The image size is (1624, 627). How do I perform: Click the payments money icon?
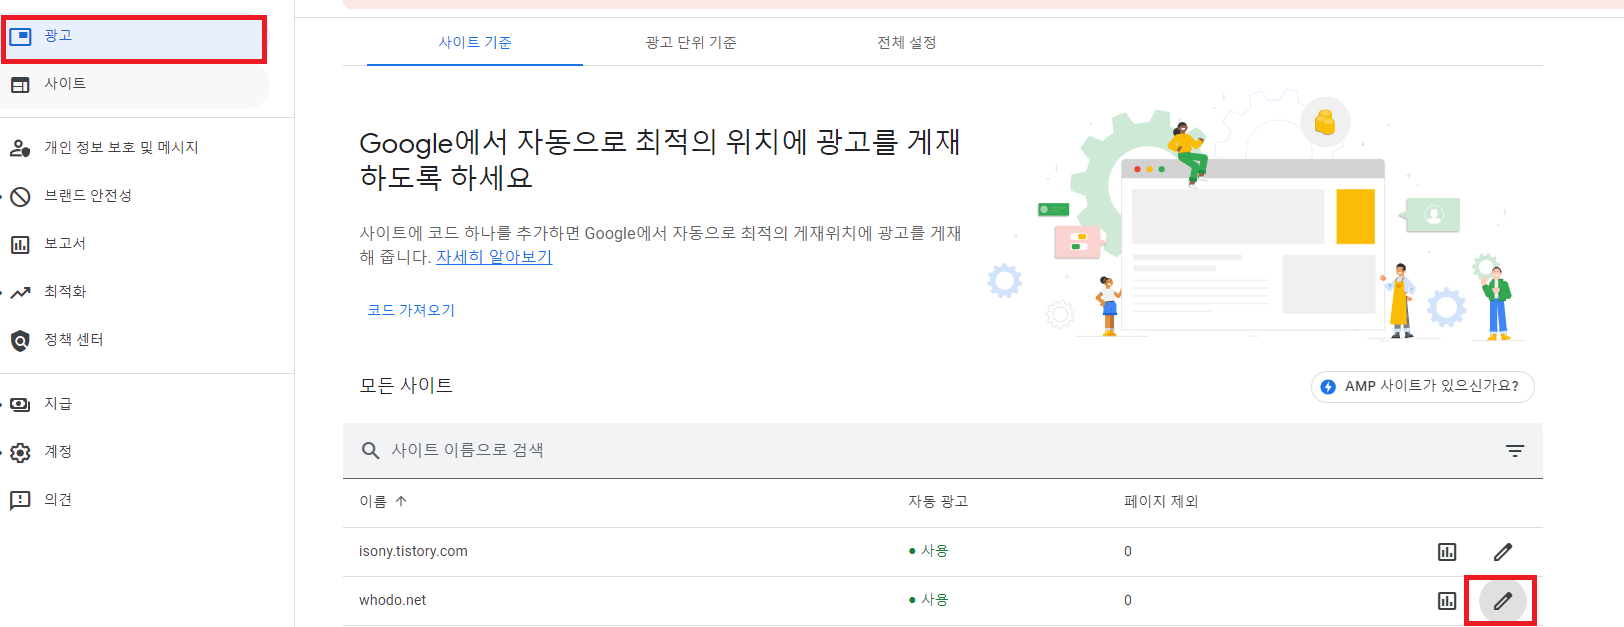point(20,404)
